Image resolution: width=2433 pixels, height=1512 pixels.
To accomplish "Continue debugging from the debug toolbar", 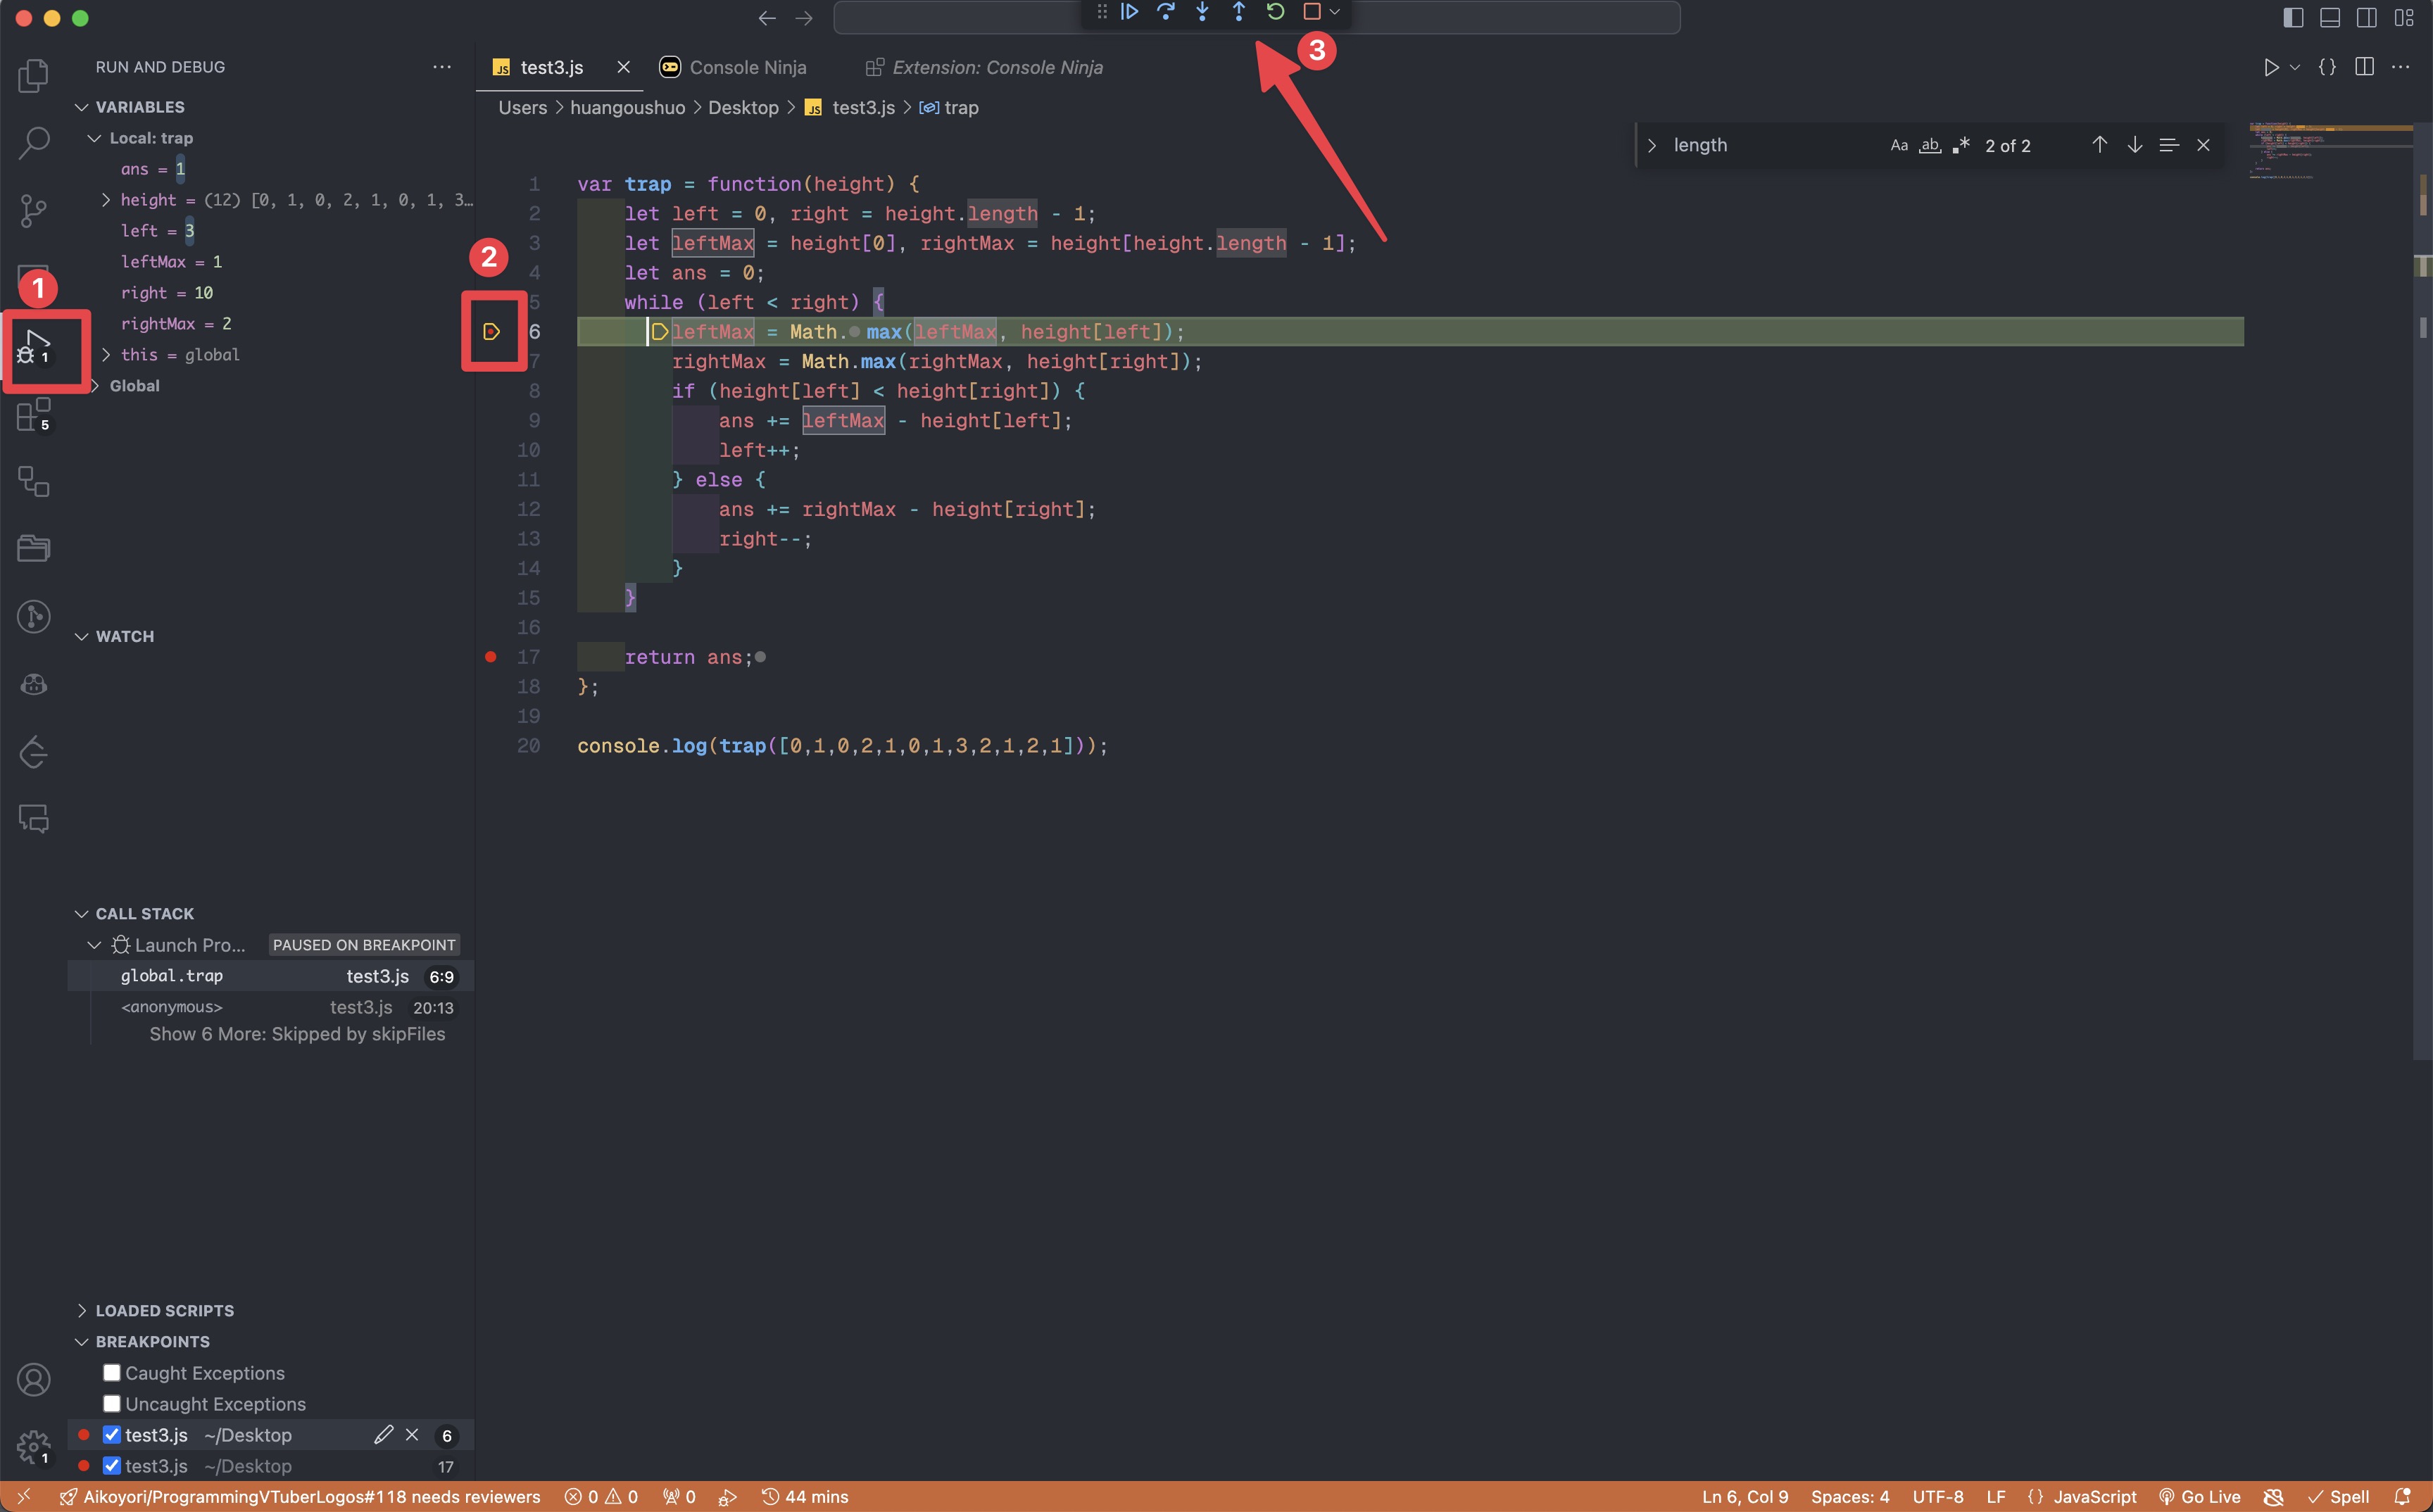I will click(1129, 12).
